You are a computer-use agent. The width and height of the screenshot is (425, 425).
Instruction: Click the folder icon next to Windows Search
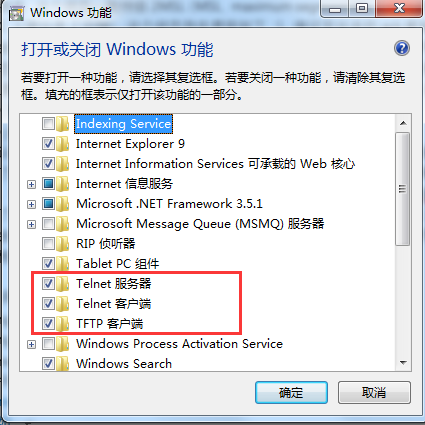pyautogui.click(x=62, y=364)
